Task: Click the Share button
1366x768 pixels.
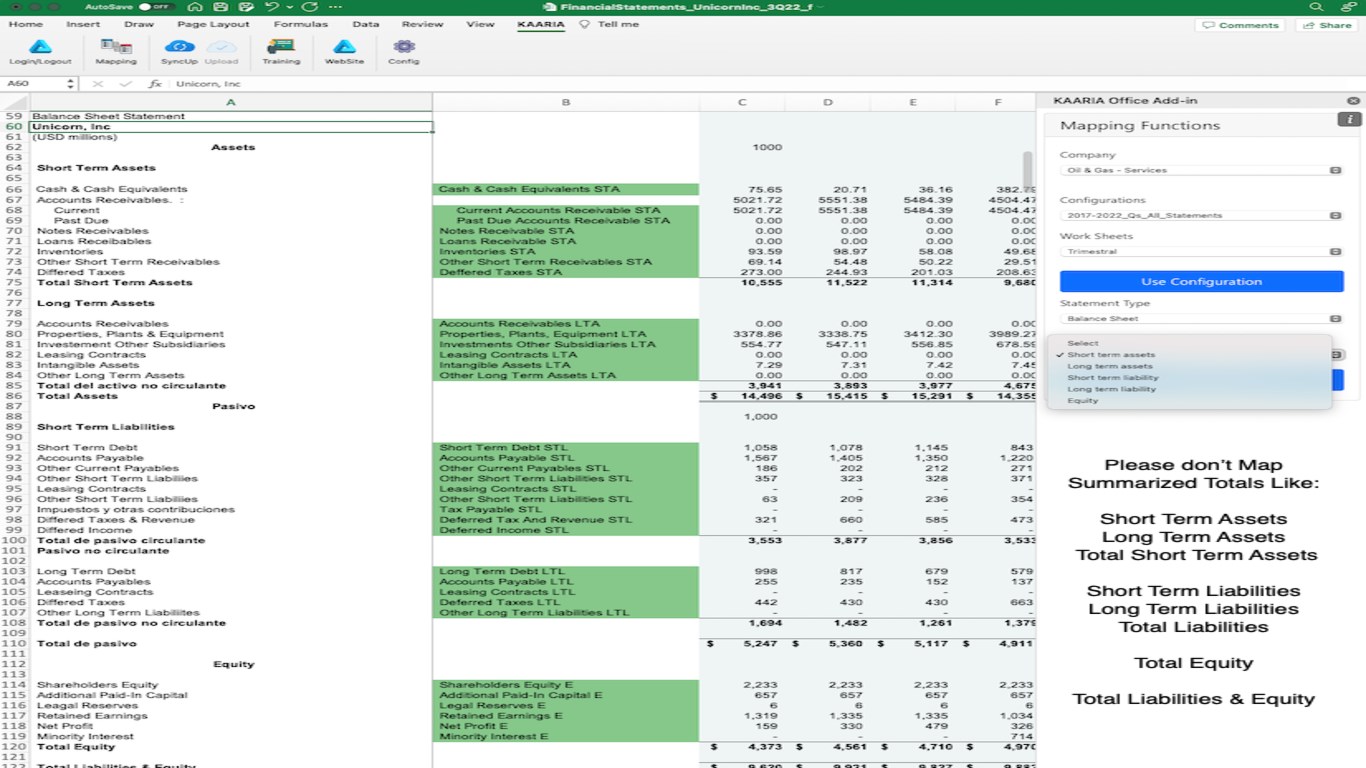Action: coord(1326,25)
